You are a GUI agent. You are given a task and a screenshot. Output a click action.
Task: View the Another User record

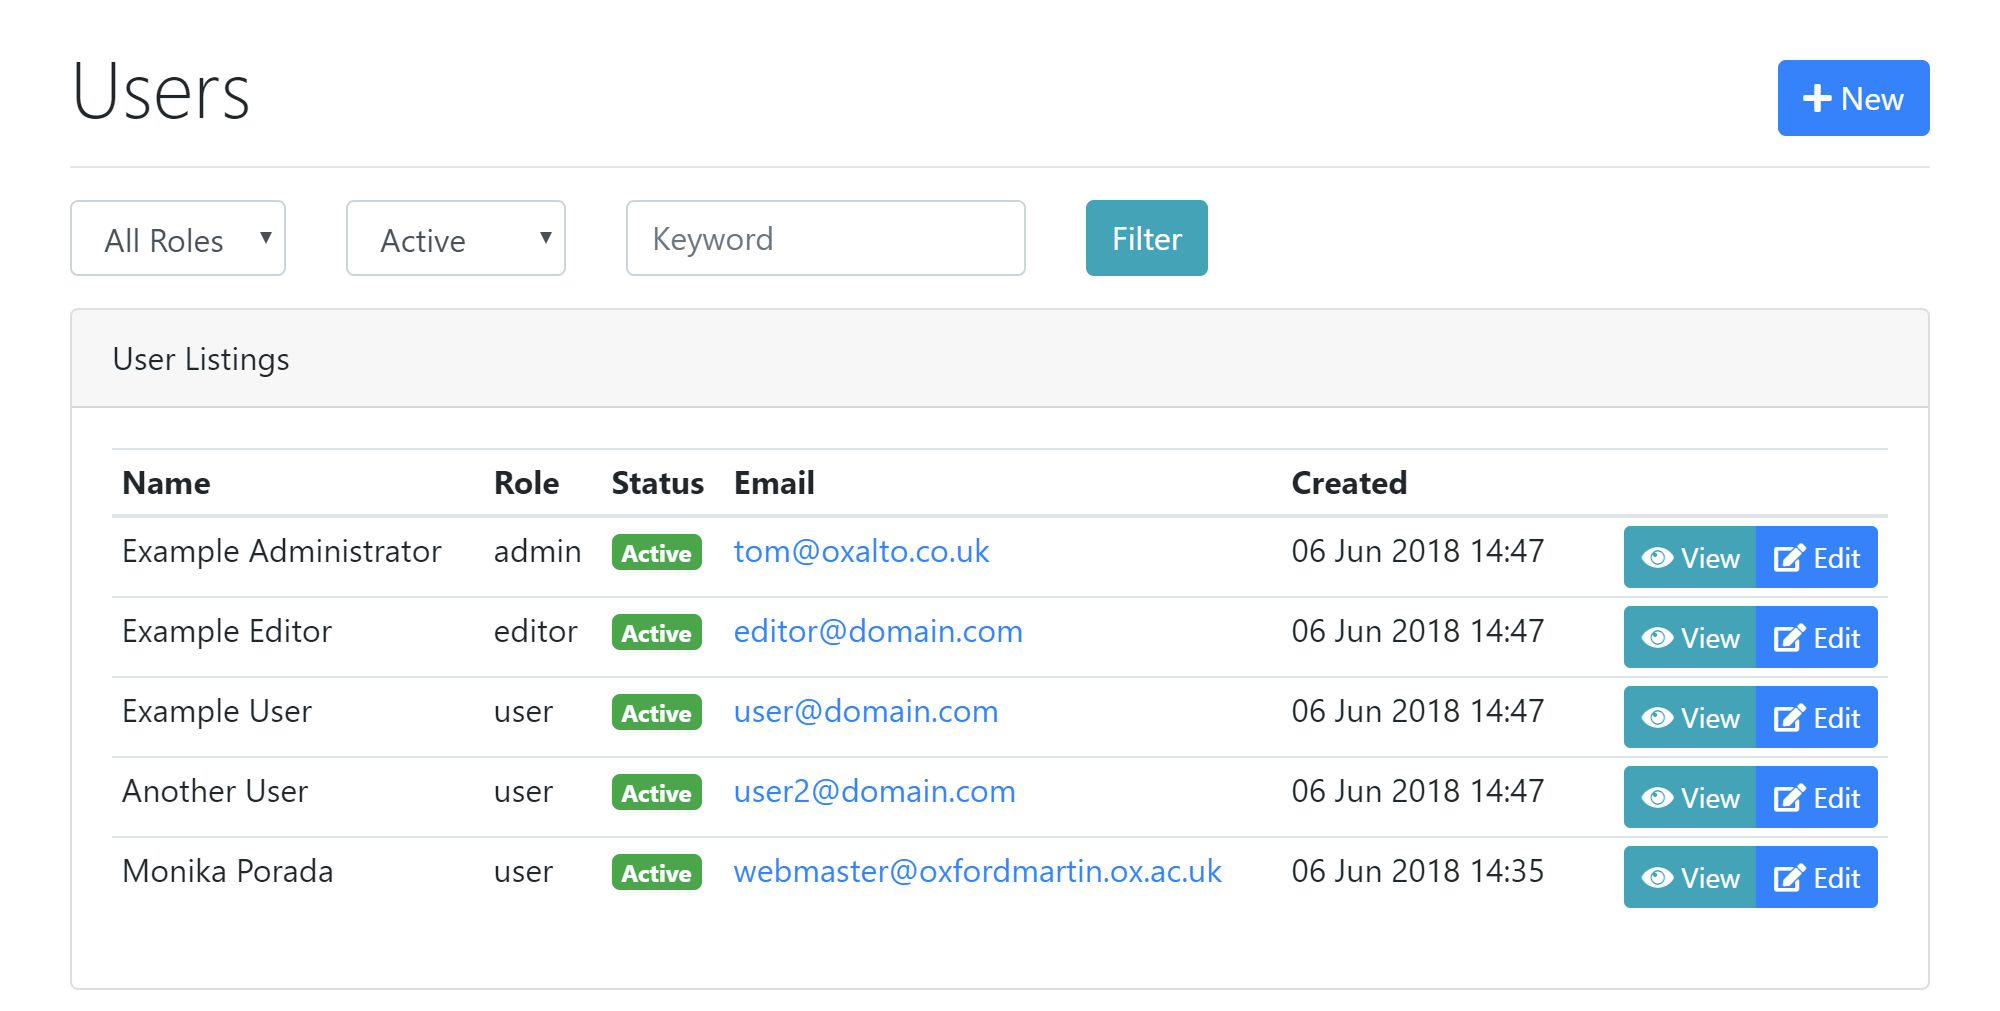1690,798
